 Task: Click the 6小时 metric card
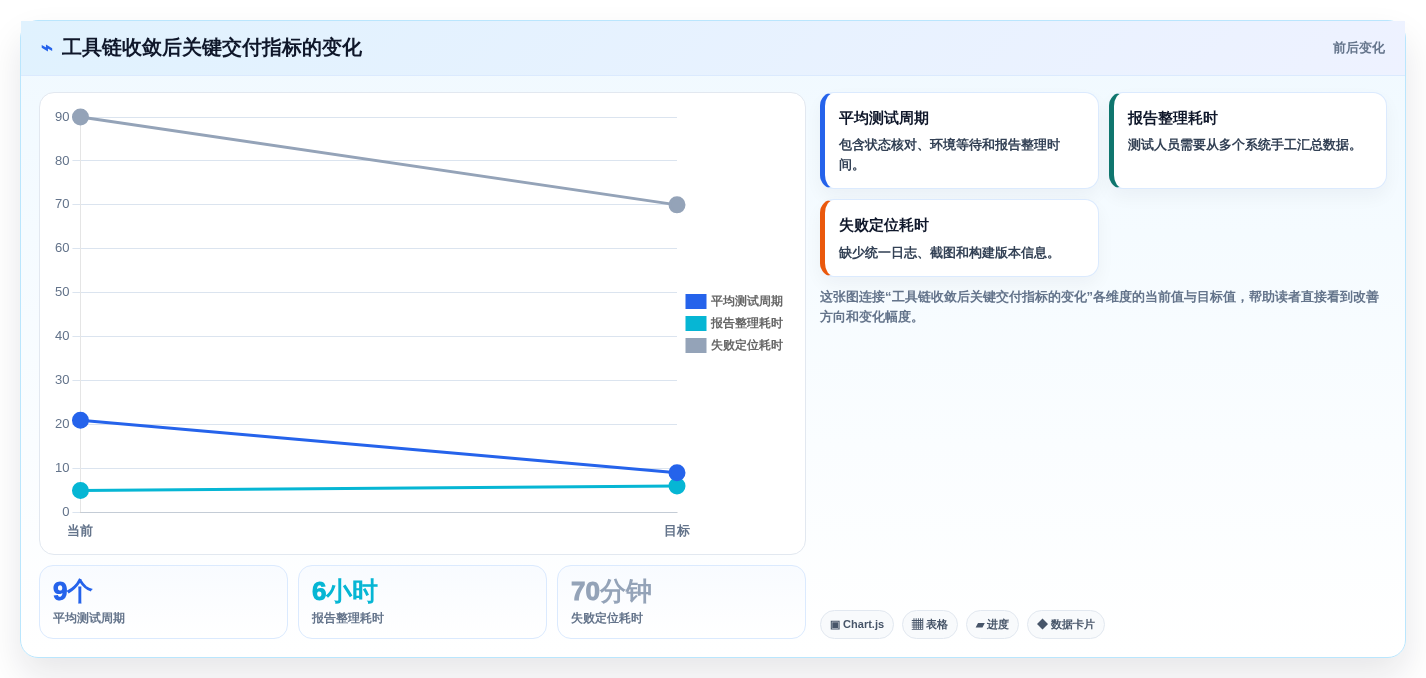coord(422,602)
